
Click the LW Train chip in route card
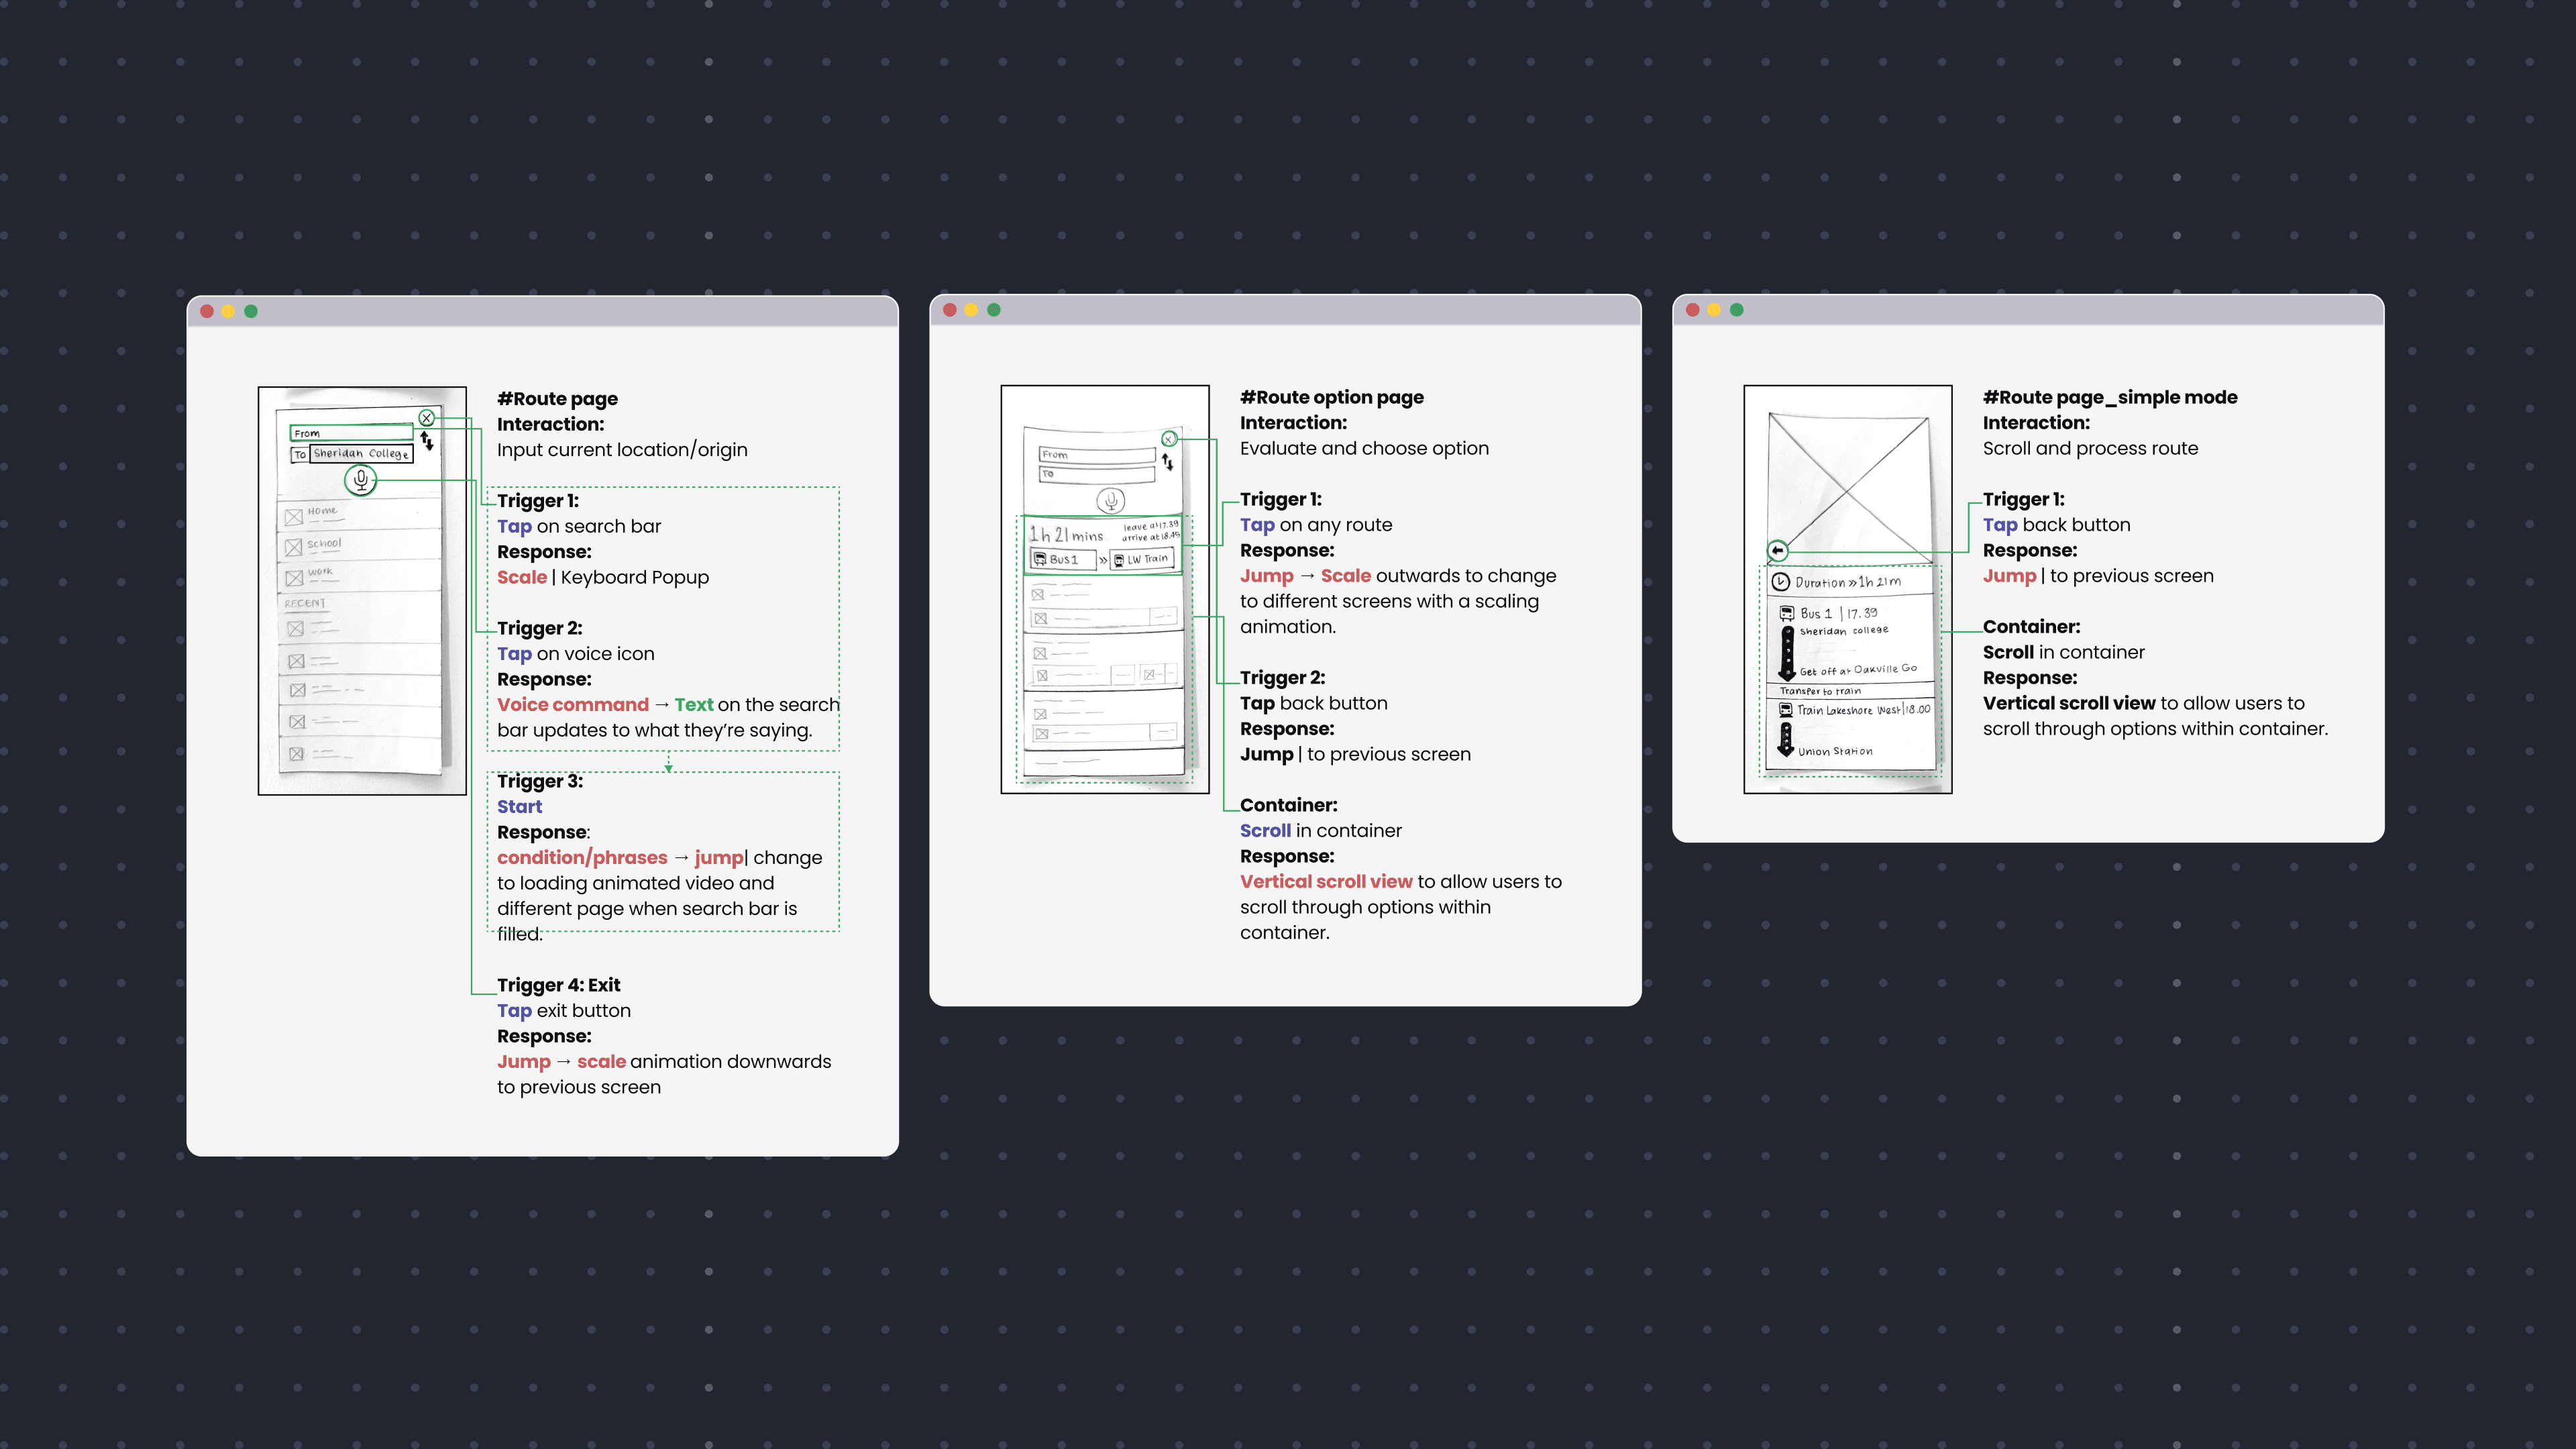pos(1142,559)
